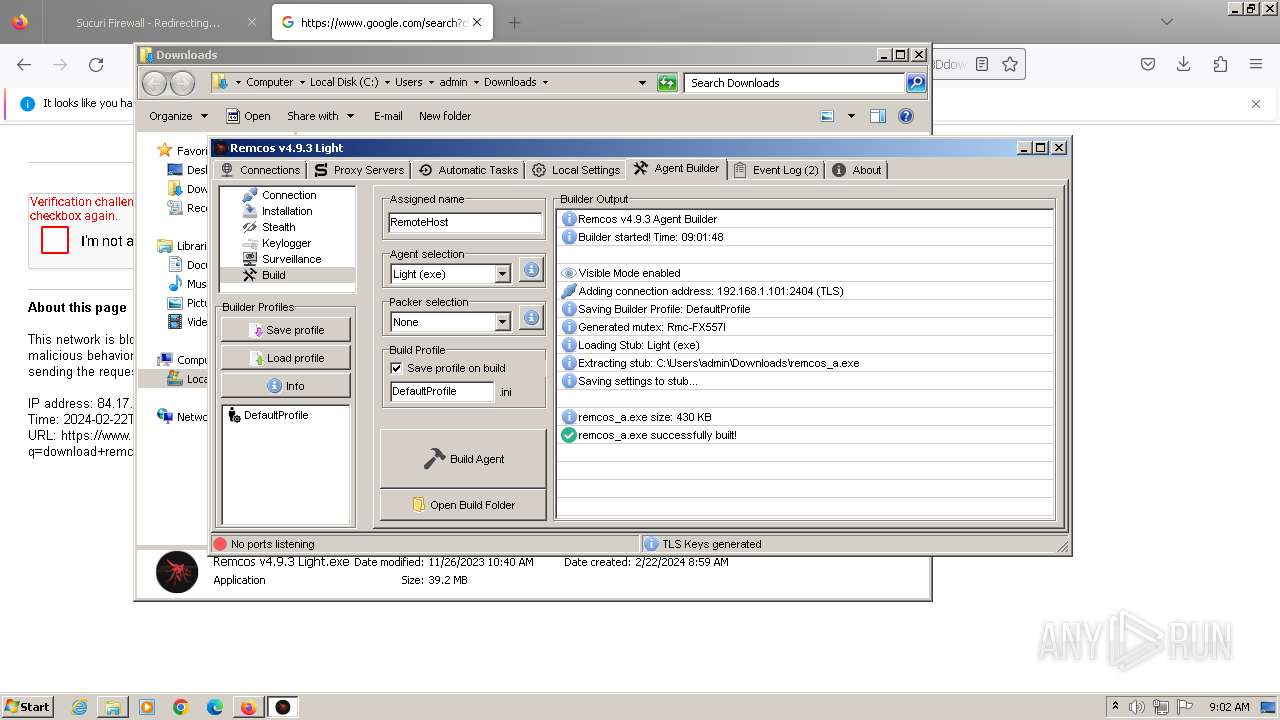
Task: Click the Load profile button
Action: click(286, 358)
